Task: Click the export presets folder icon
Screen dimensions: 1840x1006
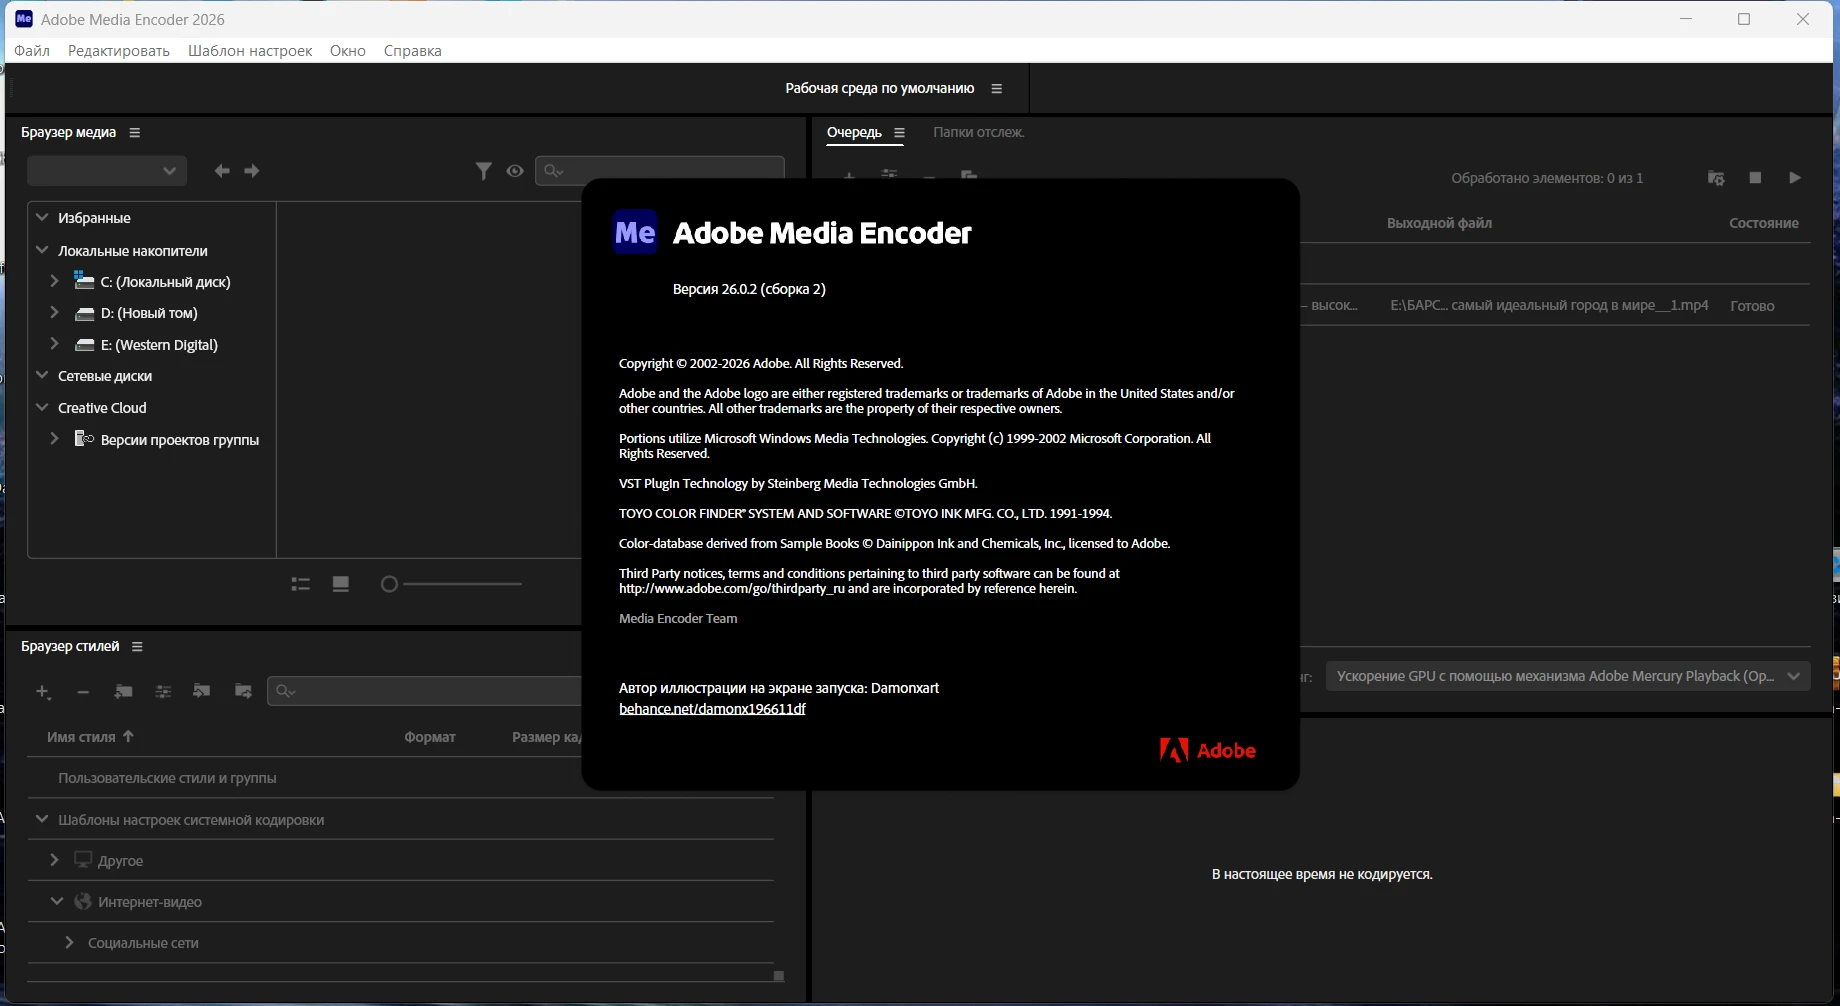Action: (243, 692)
